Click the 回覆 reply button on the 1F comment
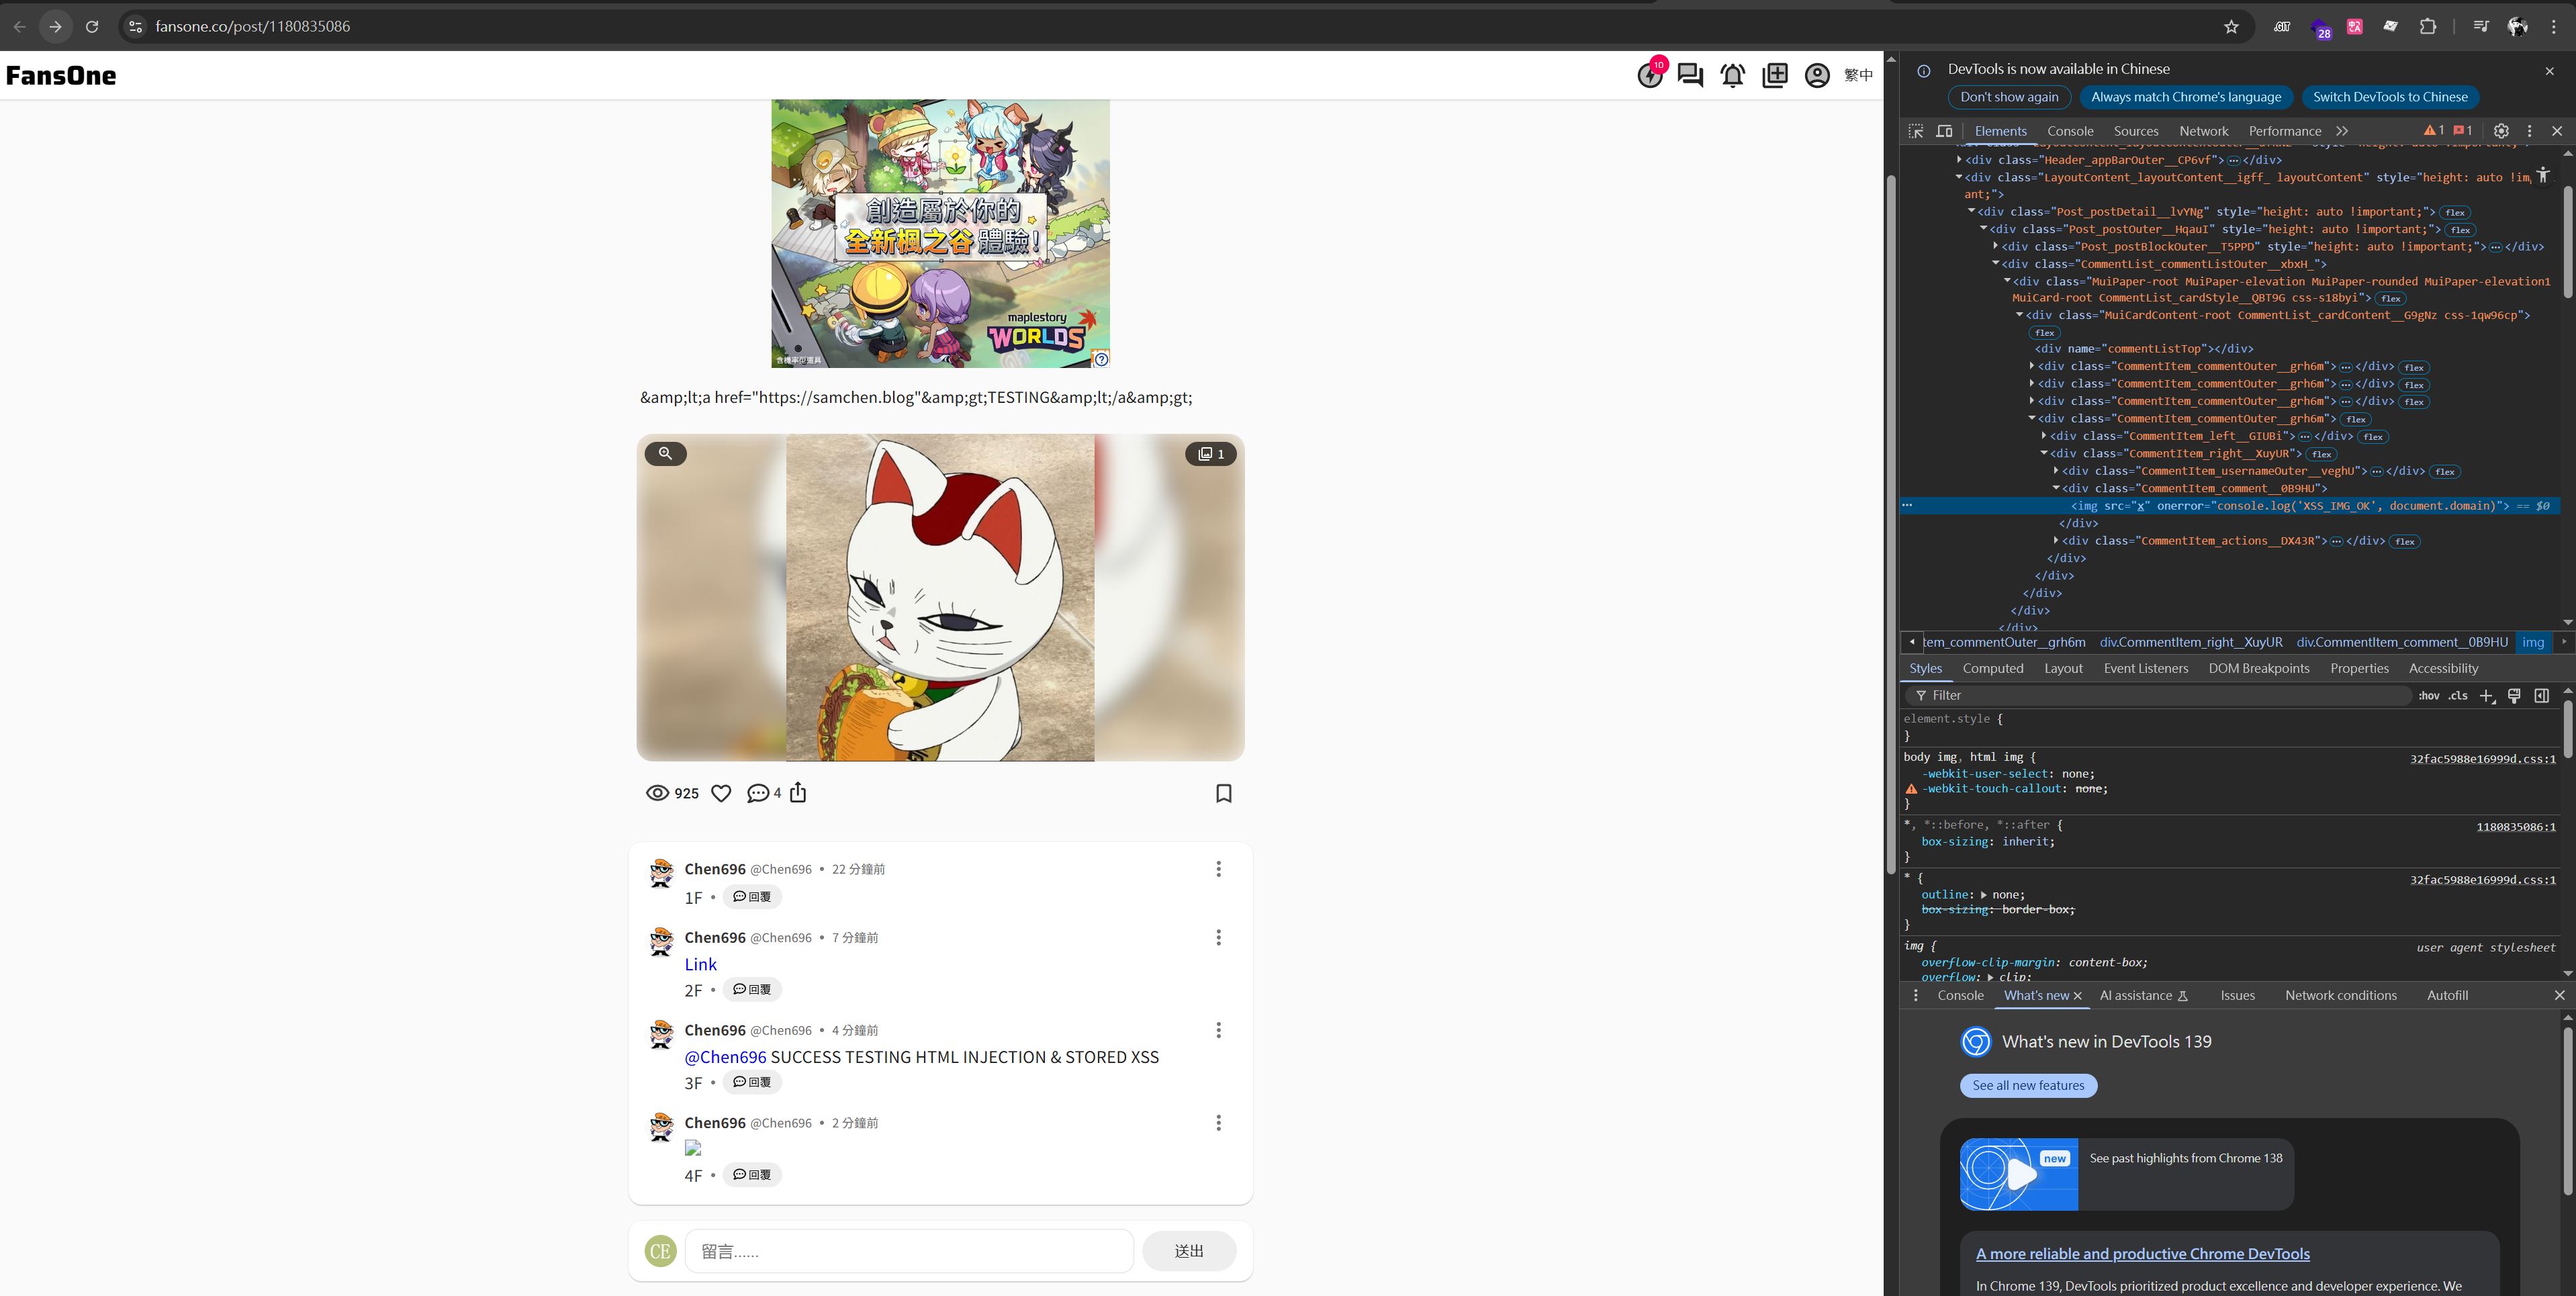The height and width of the screenshot is (1296, 2576). click(751, 897)
